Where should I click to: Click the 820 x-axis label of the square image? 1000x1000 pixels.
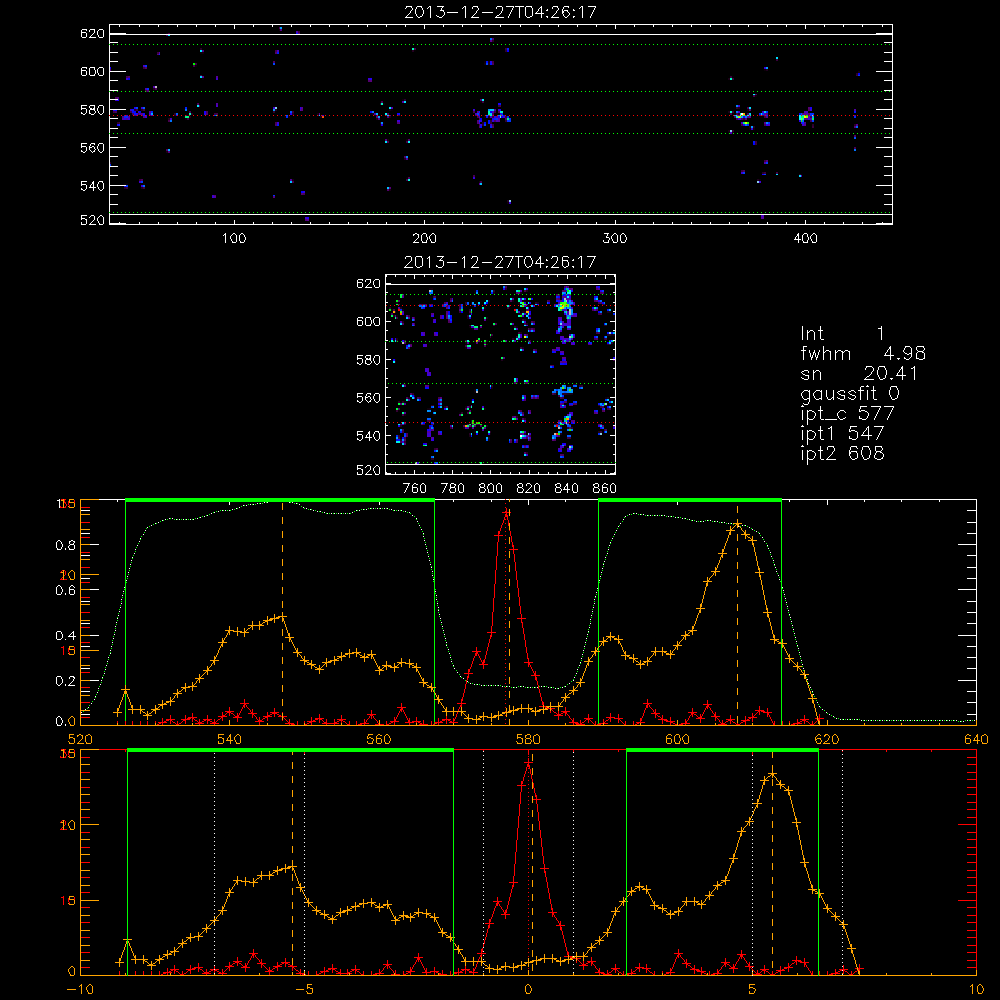pos(528,489)
